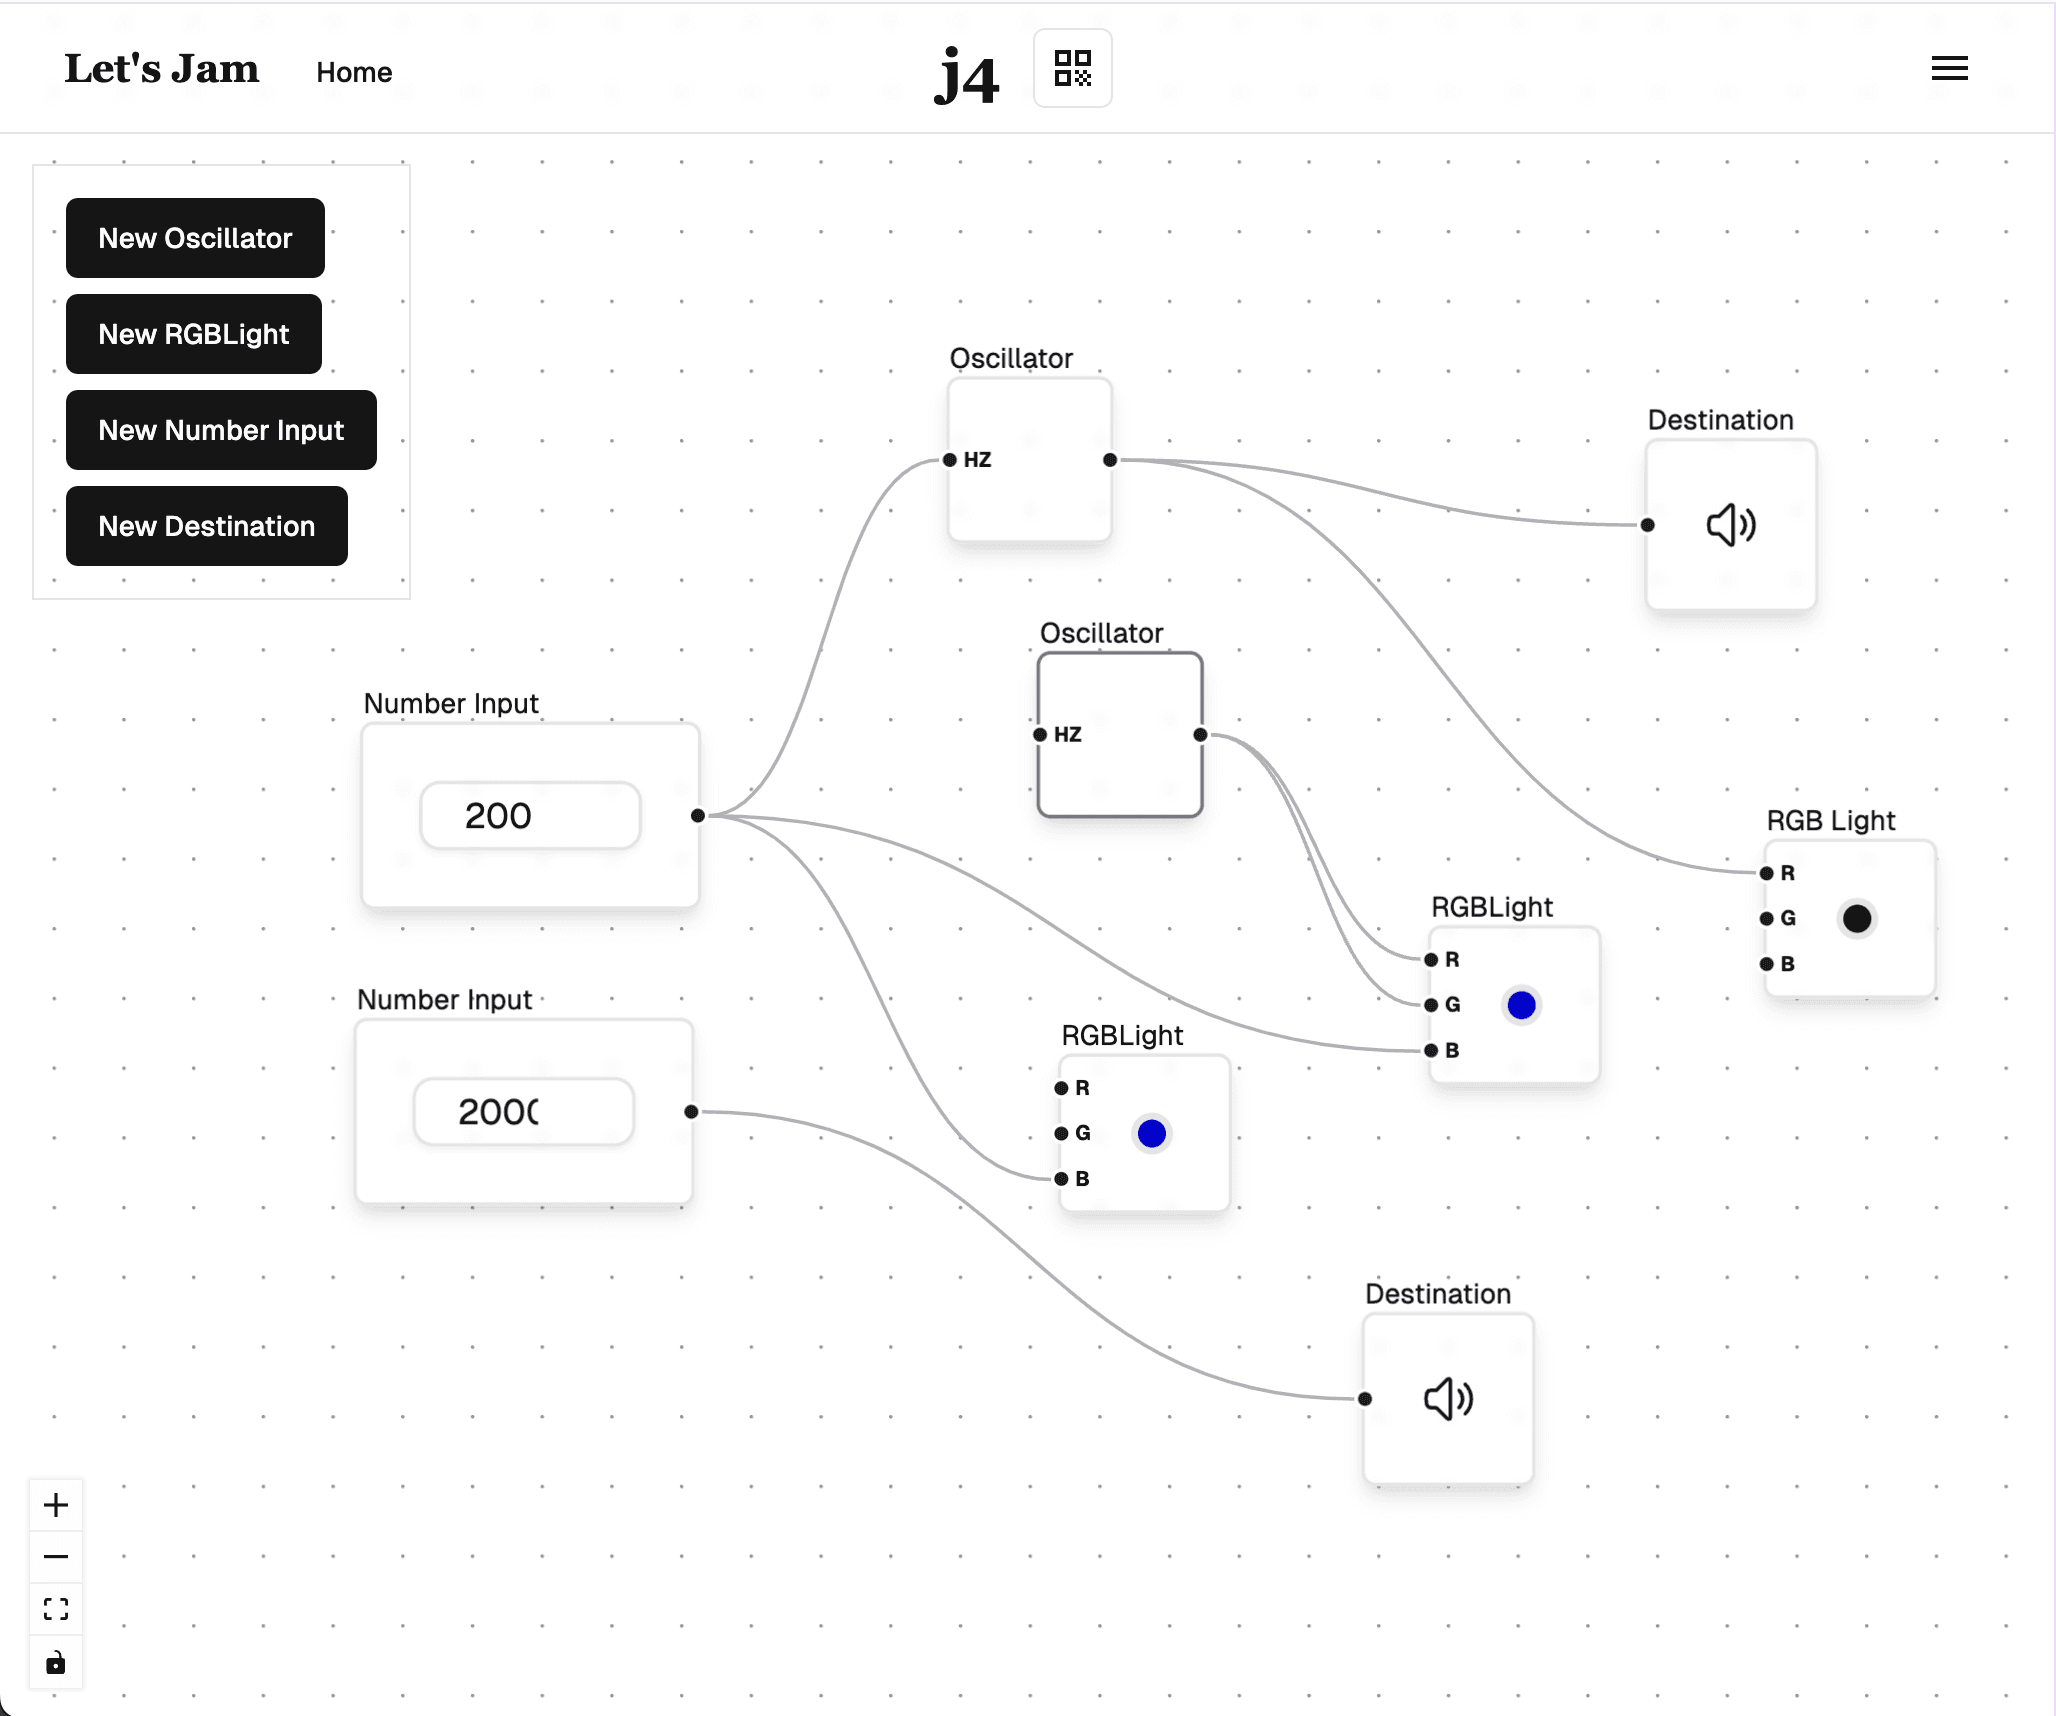Click the Number Input field showing 200

530,816
